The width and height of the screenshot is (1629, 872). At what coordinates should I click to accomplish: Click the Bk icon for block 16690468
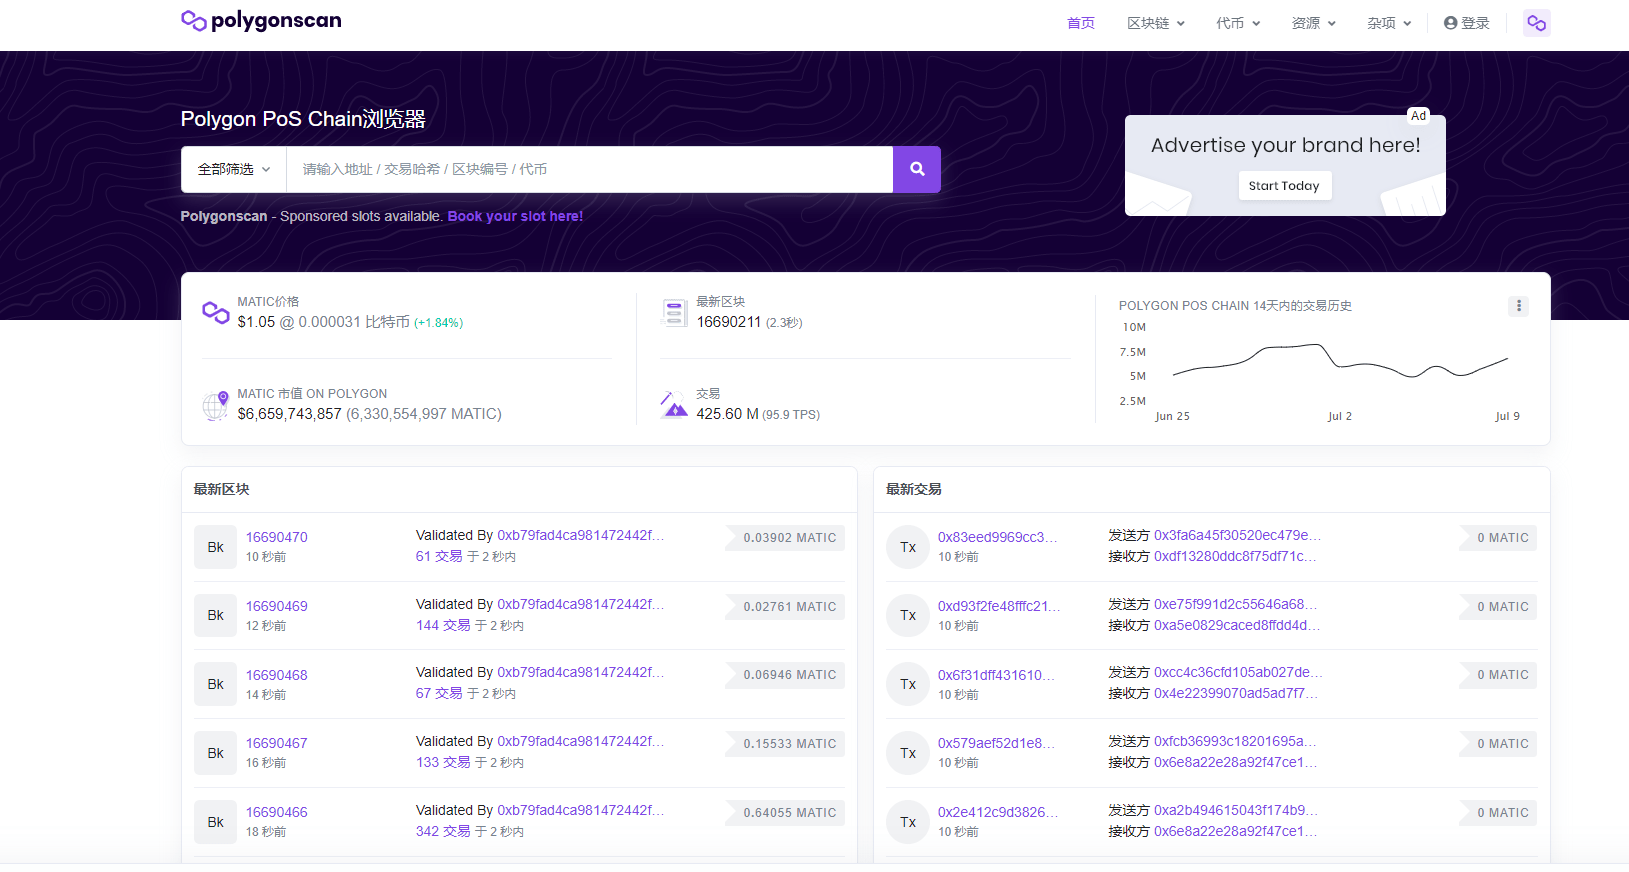click(216, 684)
